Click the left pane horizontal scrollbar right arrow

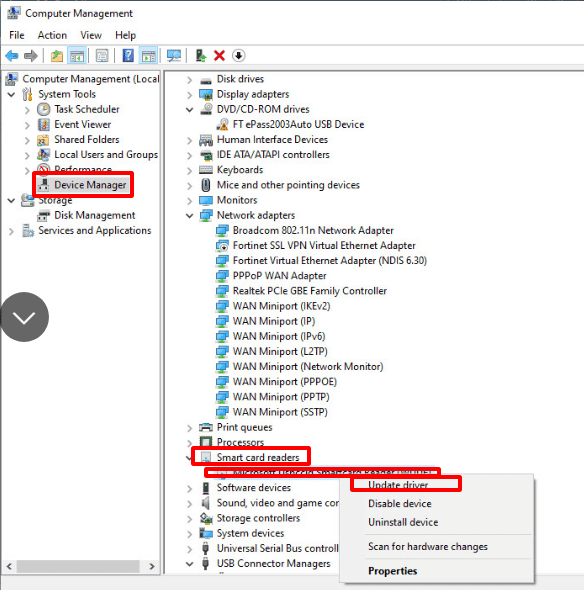(152, 566)
